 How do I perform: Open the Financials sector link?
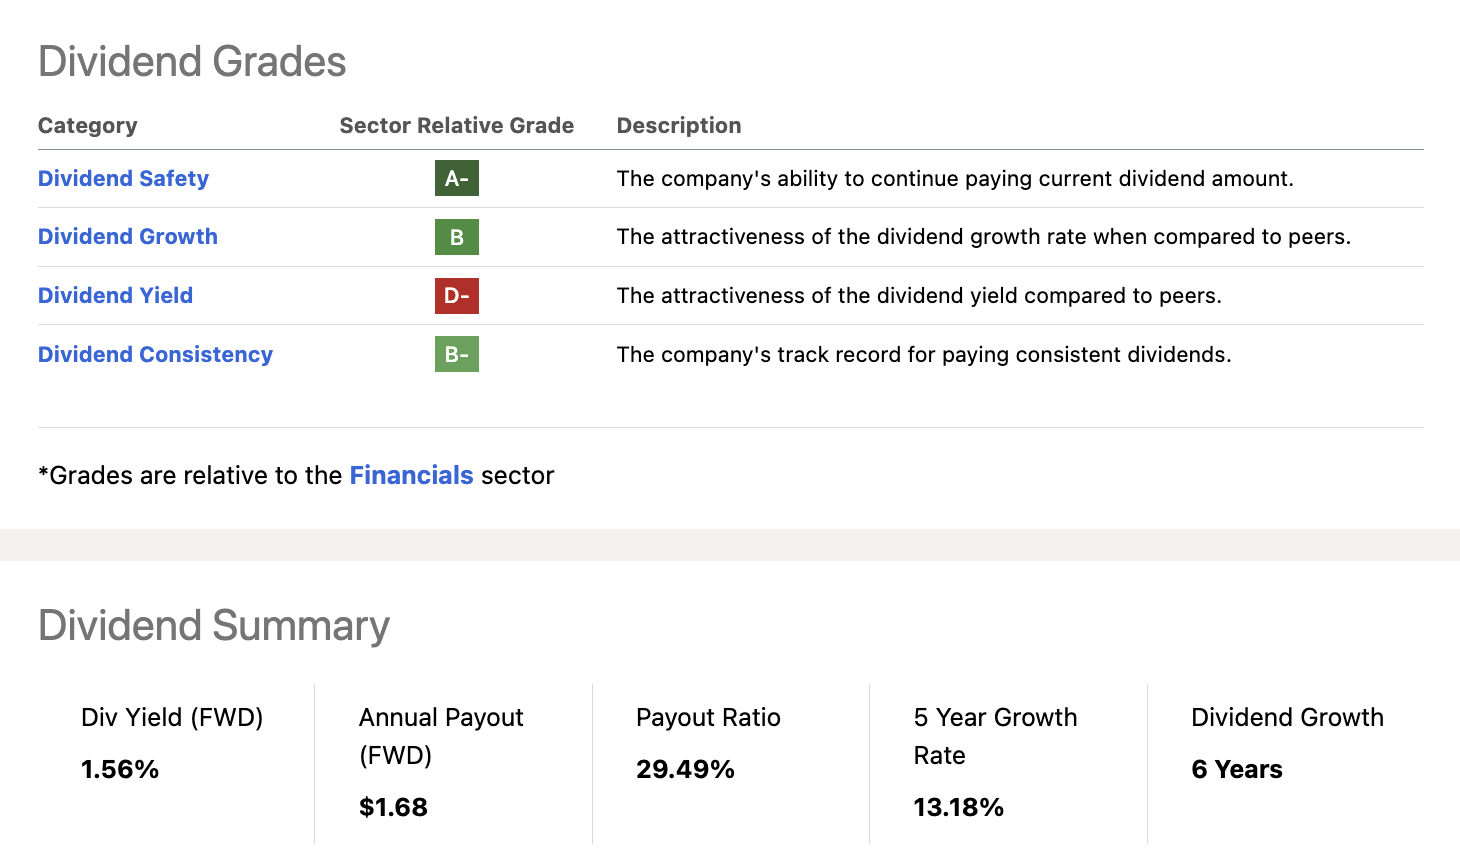(411, 475)
